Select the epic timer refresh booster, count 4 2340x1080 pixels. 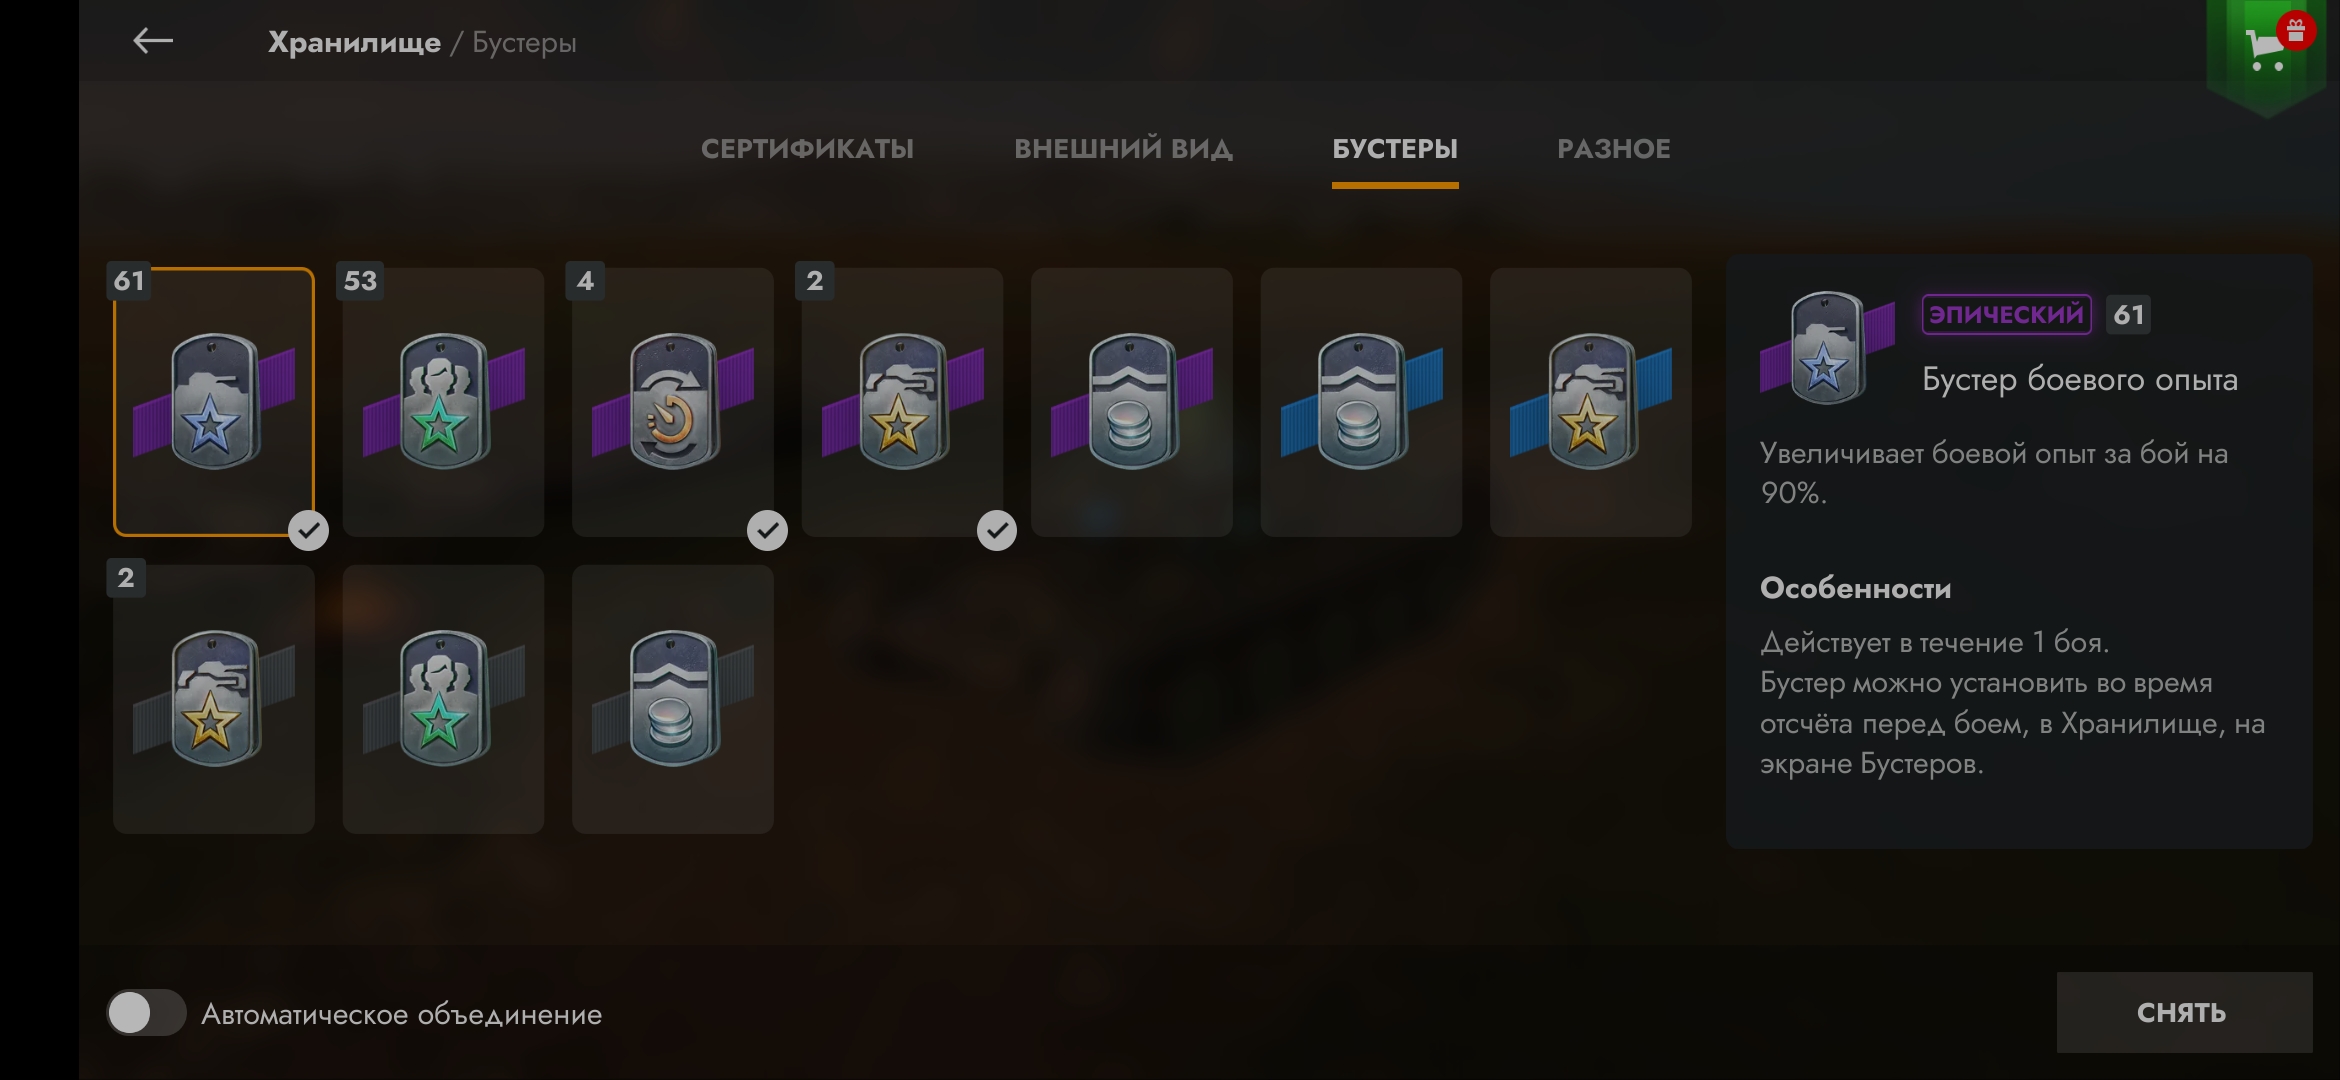click(x=673, y=402)
